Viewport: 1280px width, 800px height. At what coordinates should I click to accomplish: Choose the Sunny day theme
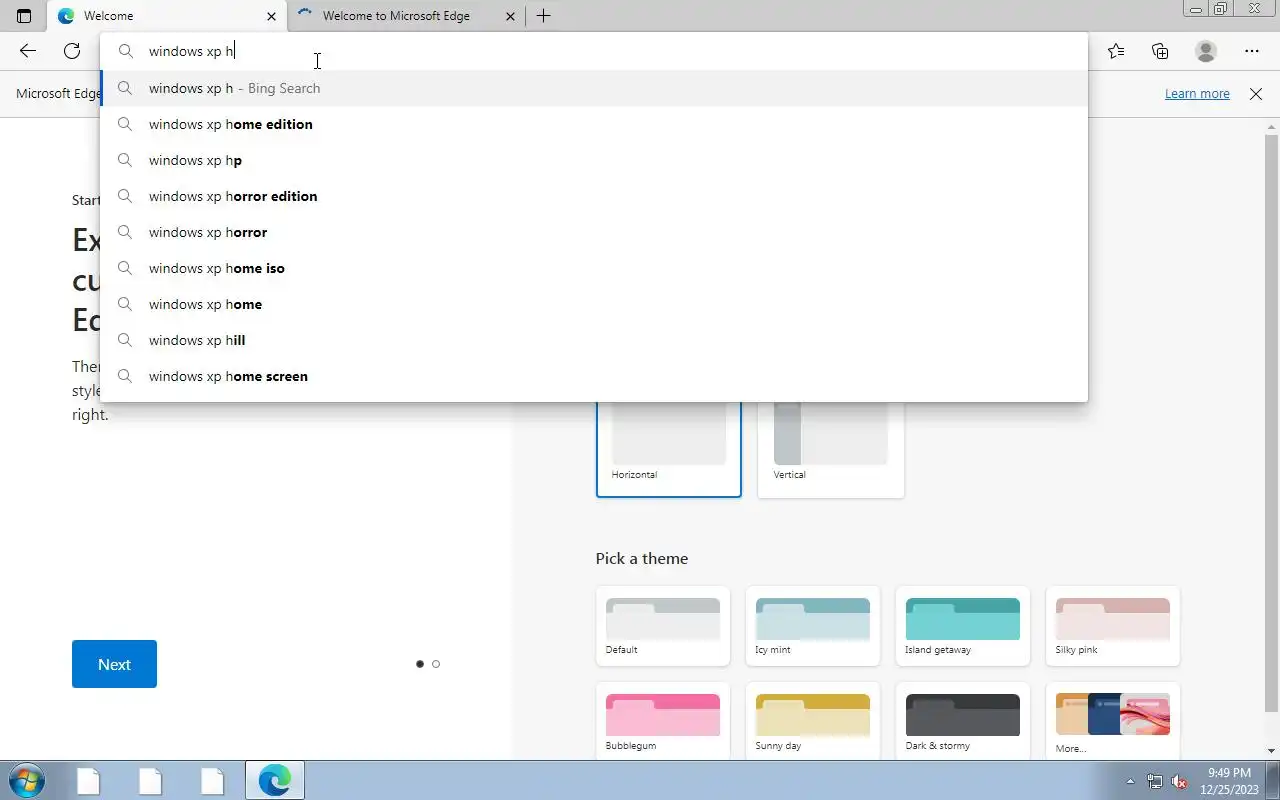click(813, 721)
